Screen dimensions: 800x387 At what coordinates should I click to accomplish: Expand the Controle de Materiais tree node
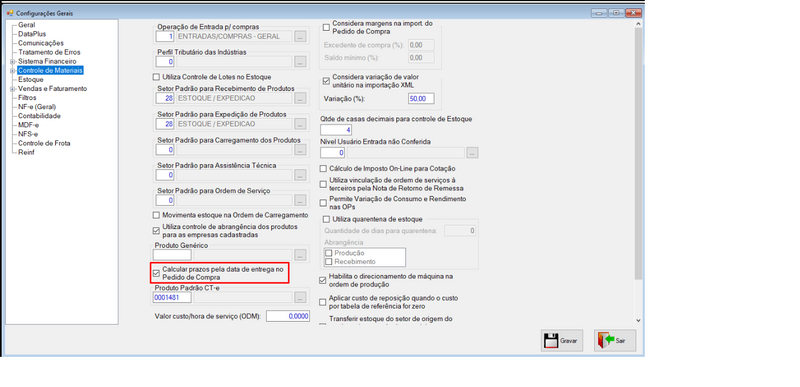[13, 70]
